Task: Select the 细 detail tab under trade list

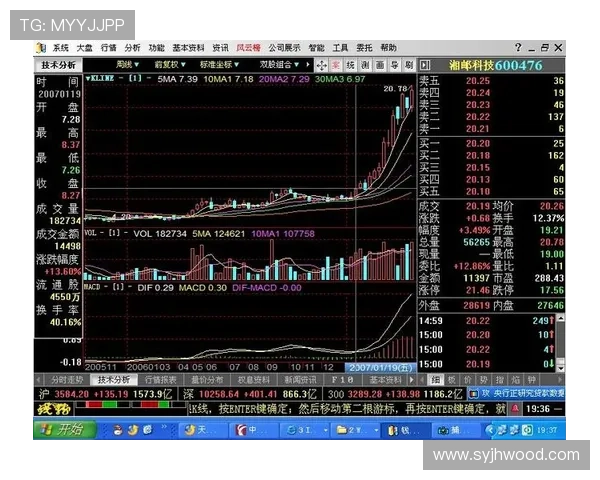Action: click(435, 380)
